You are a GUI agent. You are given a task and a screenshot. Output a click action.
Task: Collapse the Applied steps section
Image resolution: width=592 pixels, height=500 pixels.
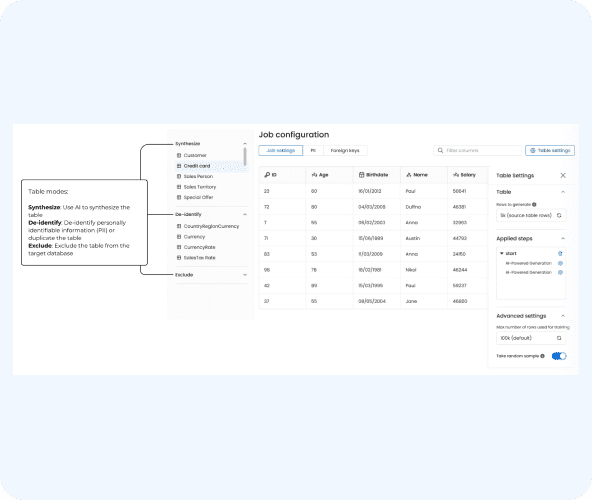[x=563, y=238]
